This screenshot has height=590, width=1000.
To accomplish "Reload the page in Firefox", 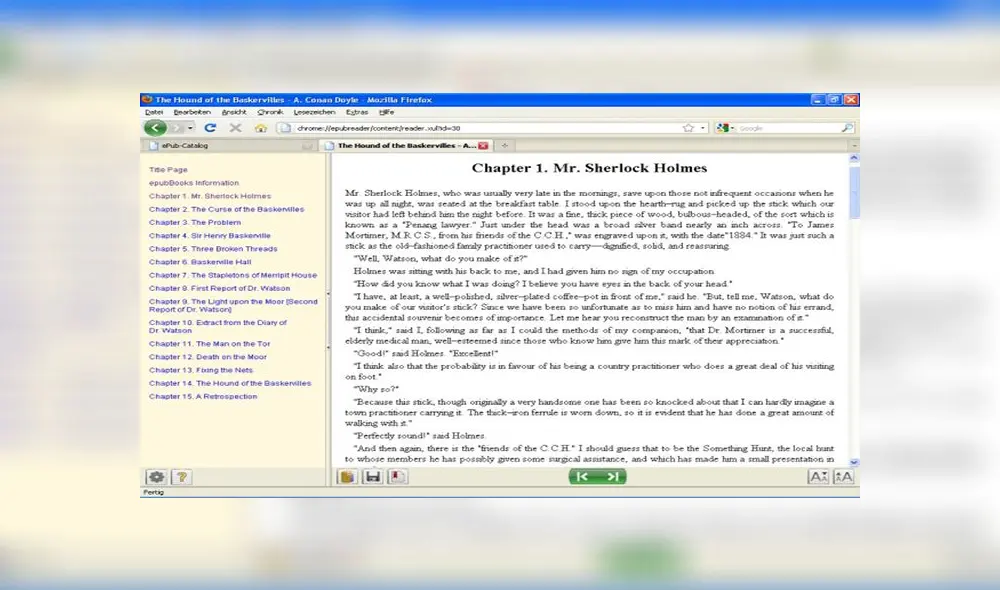I will click(x=210, y=128).
